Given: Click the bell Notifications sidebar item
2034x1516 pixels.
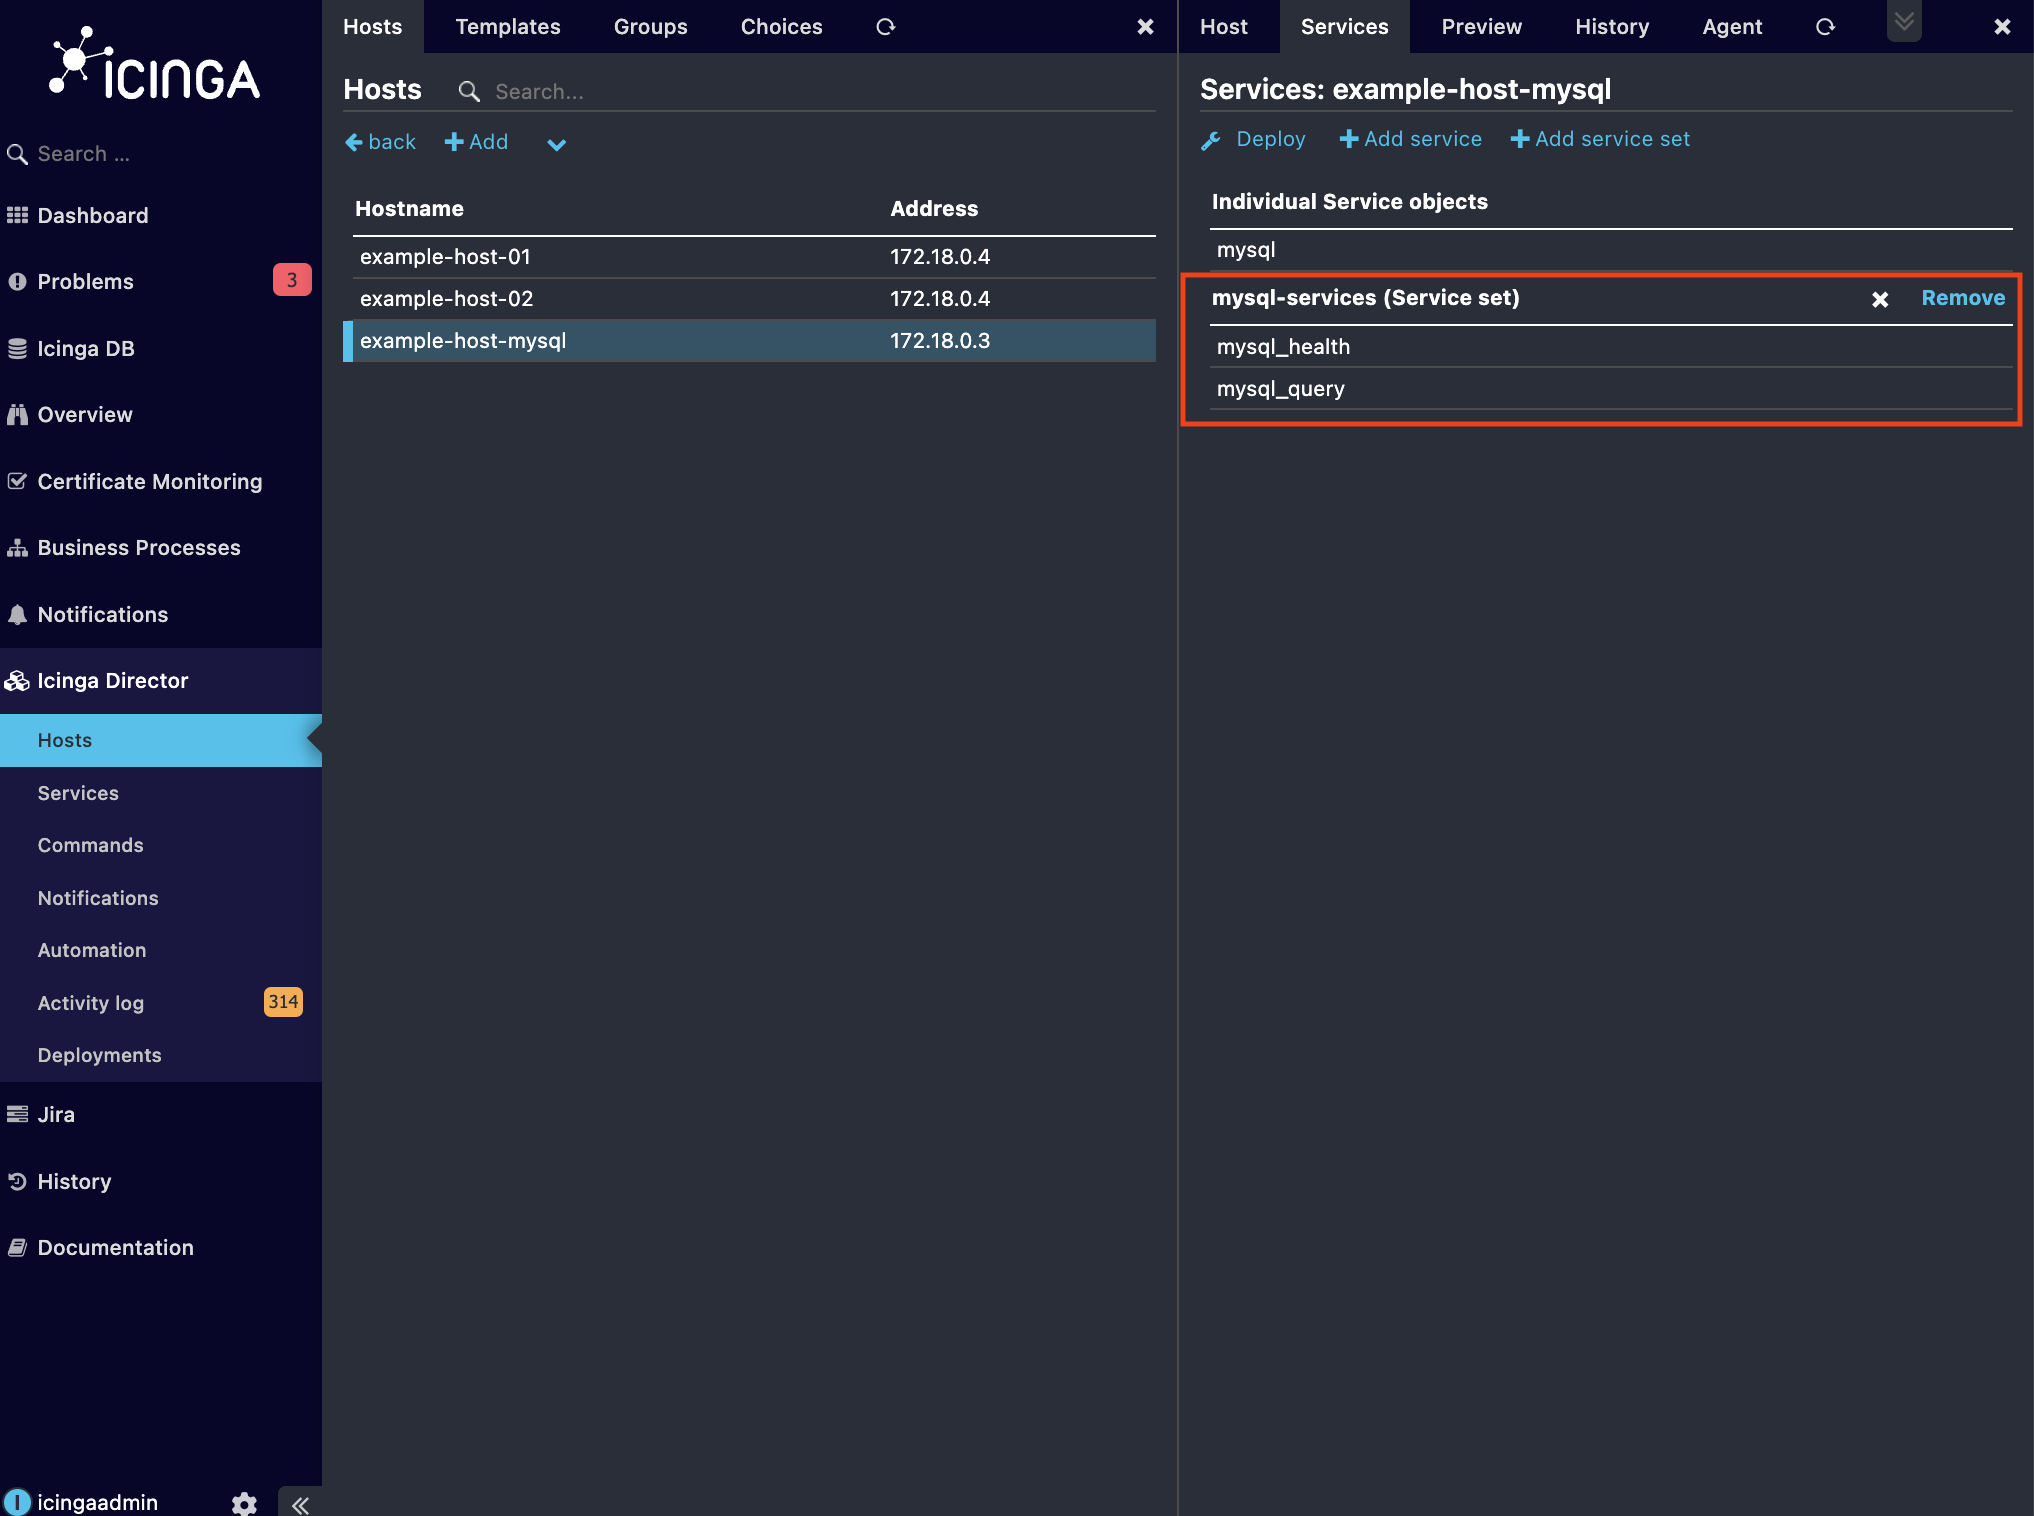Looking at the screenshot, I should [103, 614].
